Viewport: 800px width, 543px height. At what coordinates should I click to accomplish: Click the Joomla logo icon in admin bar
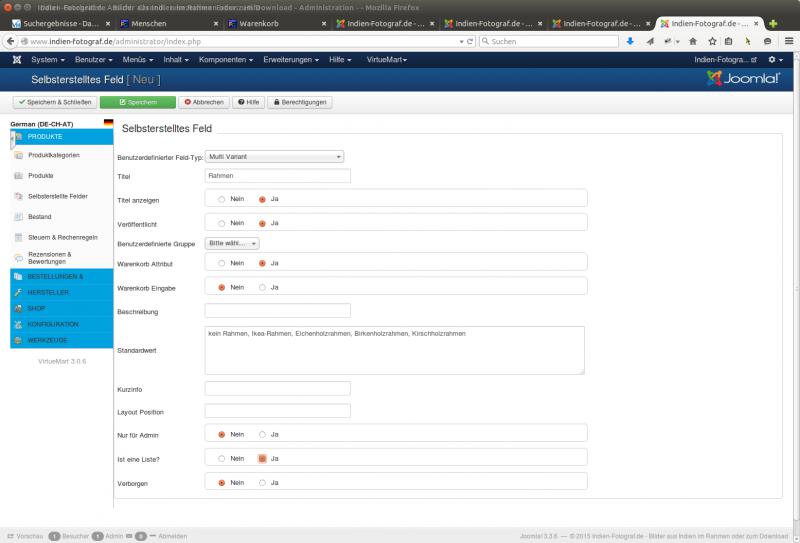[x=16, y=60]
